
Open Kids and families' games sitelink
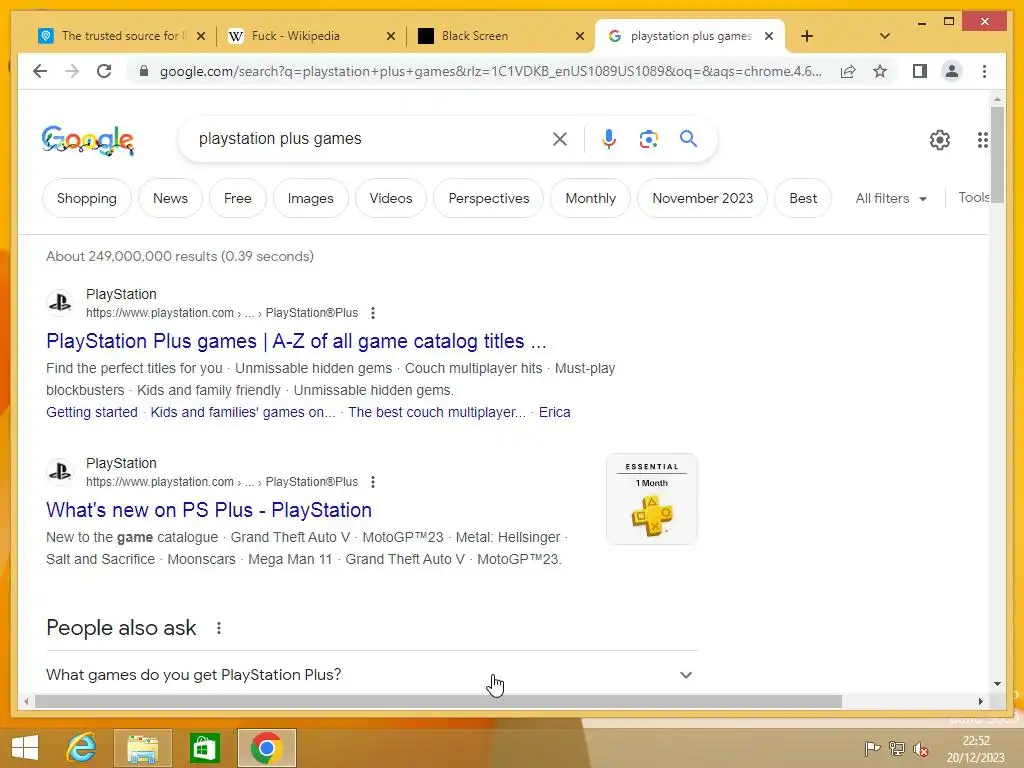point(242,412)
